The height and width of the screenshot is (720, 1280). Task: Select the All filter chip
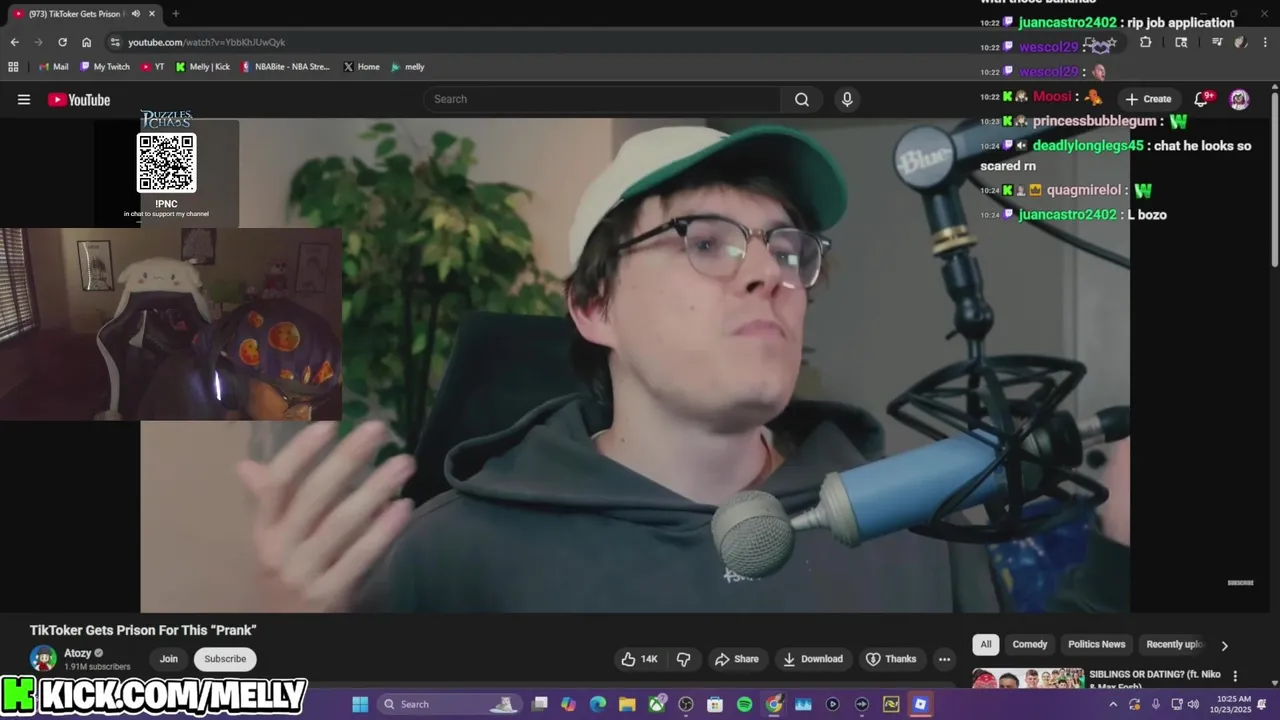coord(986,644)
